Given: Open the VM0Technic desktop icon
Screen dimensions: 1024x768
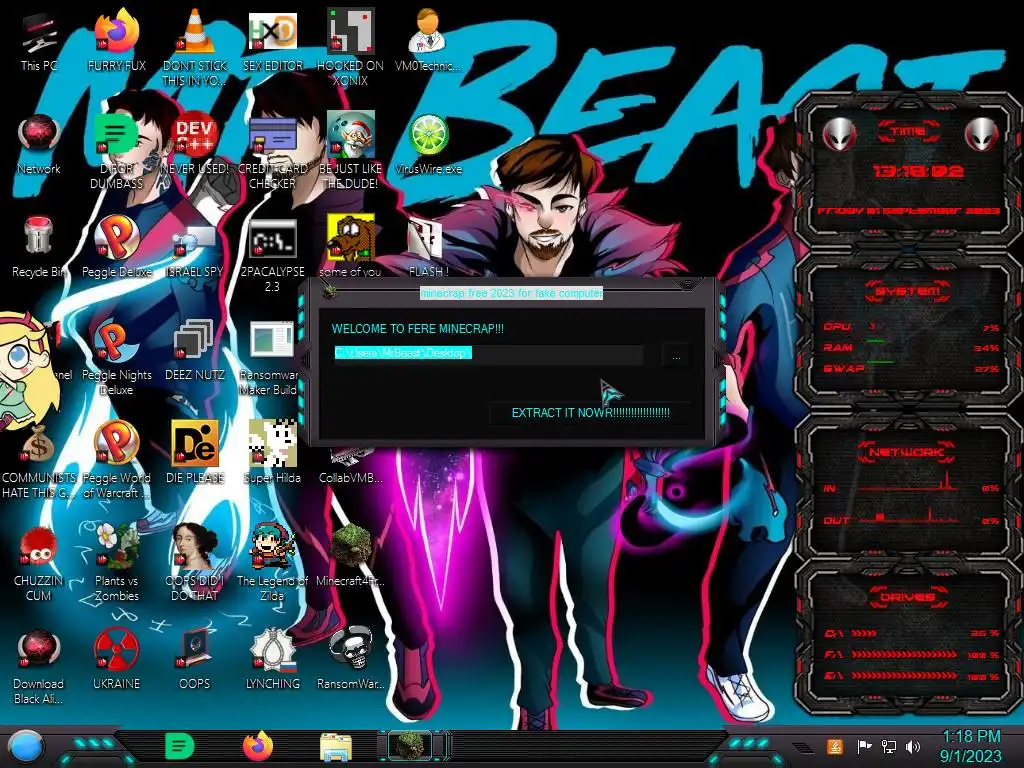Looking at the screenshot, I should [428, 40].
